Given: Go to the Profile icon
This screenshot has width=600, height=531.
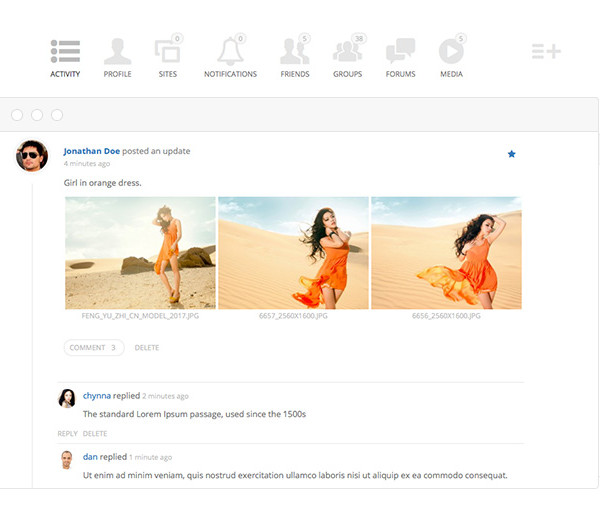Looking at the screenshot, I should tap(117, 51).
